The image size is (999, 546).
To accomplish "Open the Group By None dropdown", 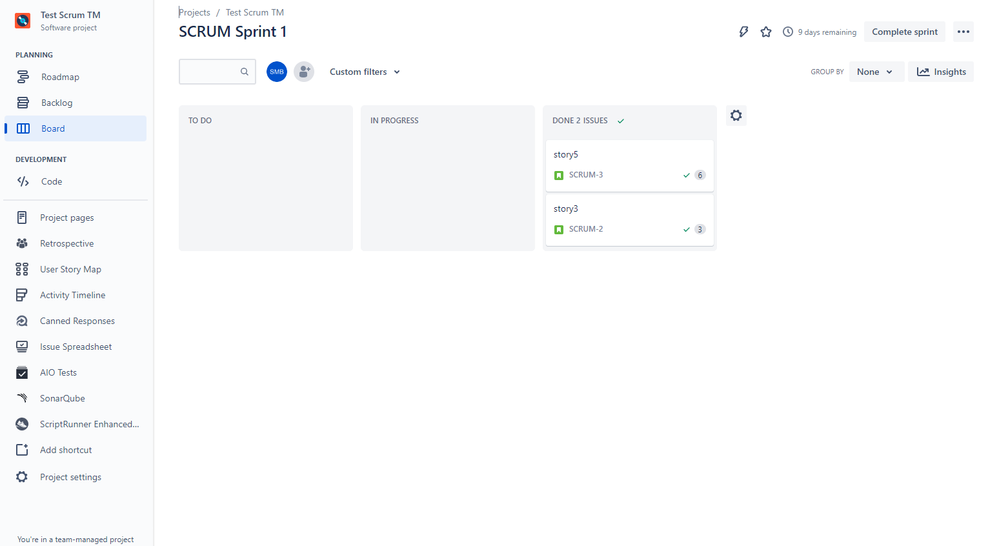I will pos(876,72).
